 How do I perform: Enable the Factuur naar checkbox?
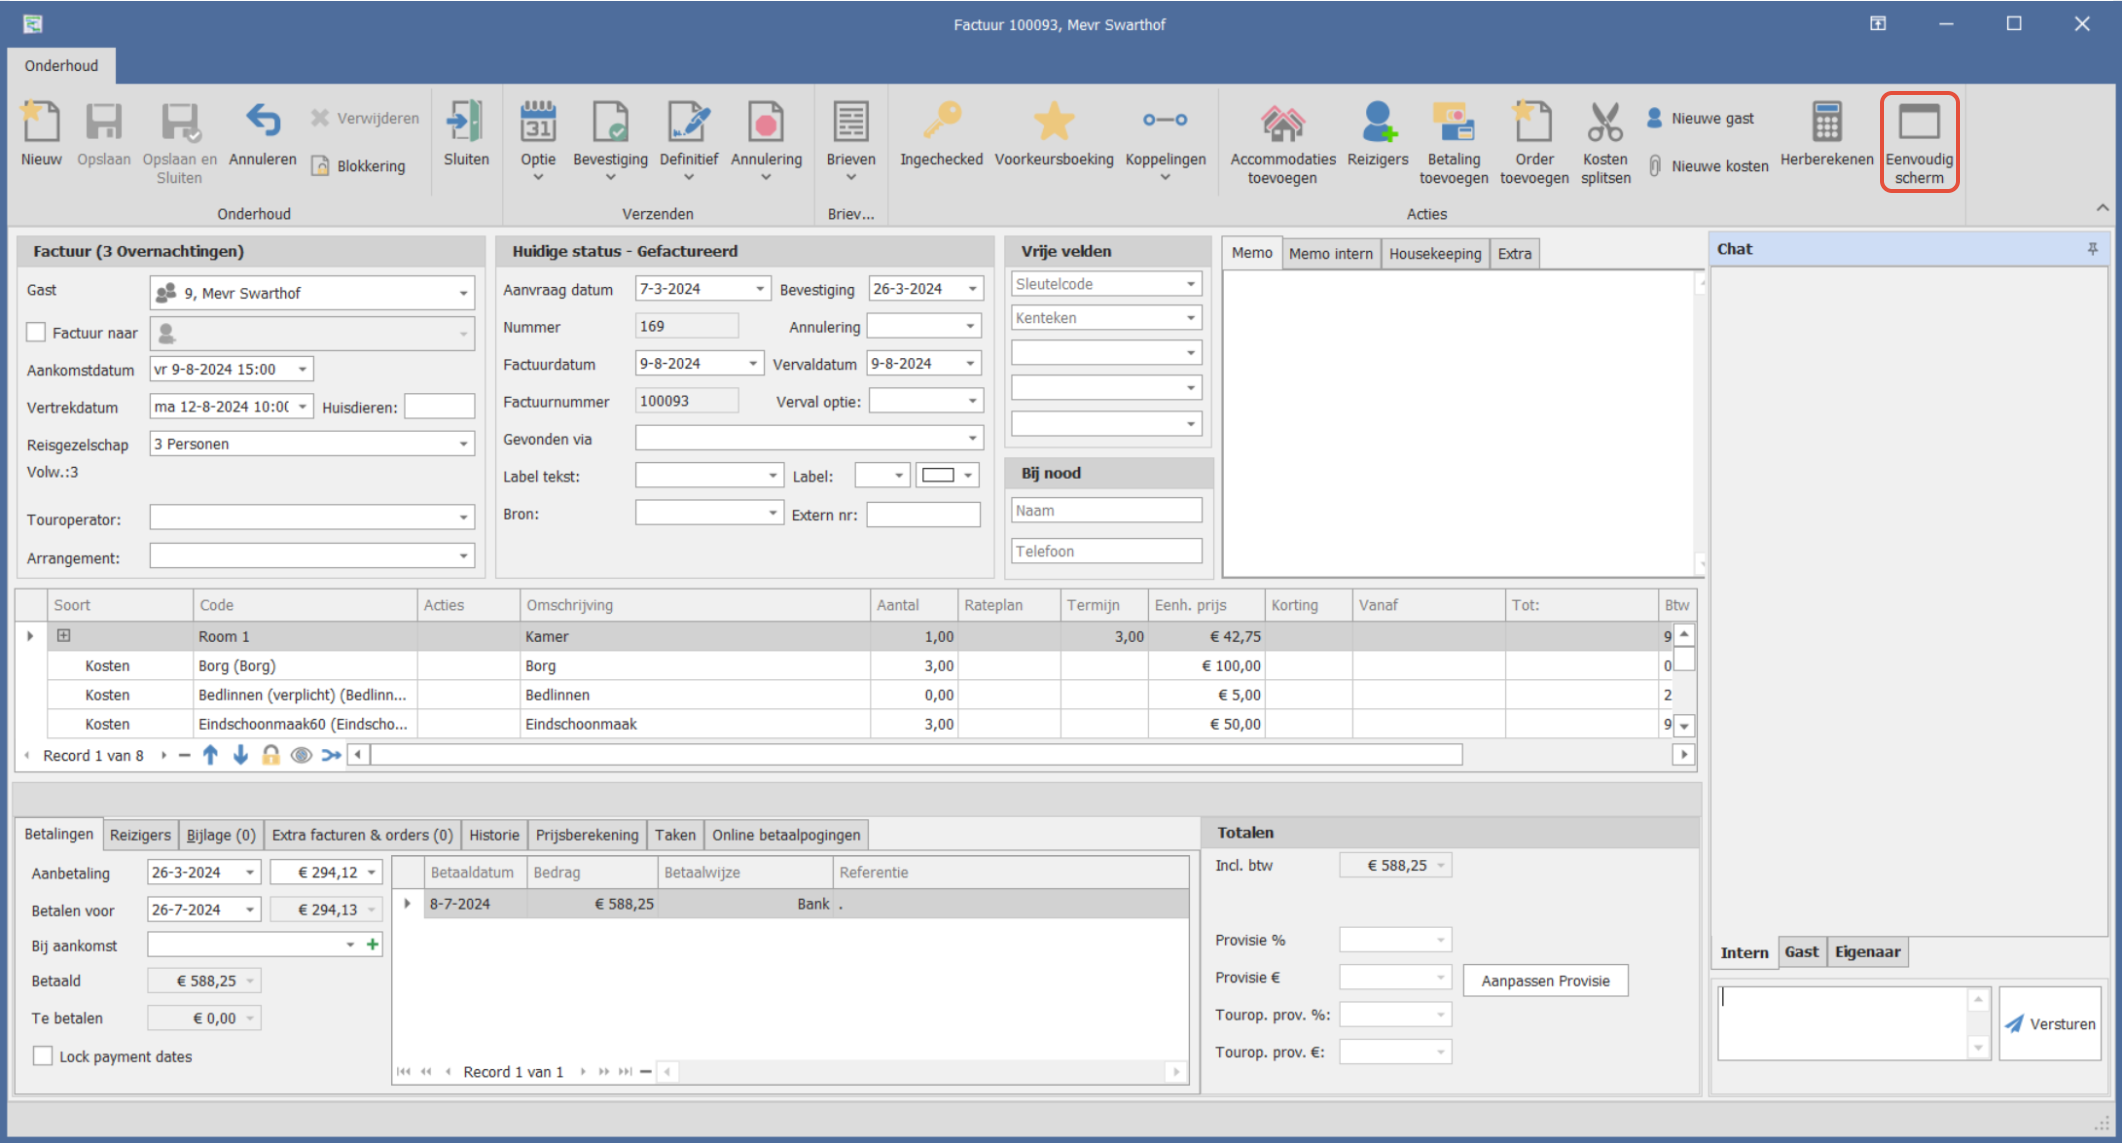[37, 332]
